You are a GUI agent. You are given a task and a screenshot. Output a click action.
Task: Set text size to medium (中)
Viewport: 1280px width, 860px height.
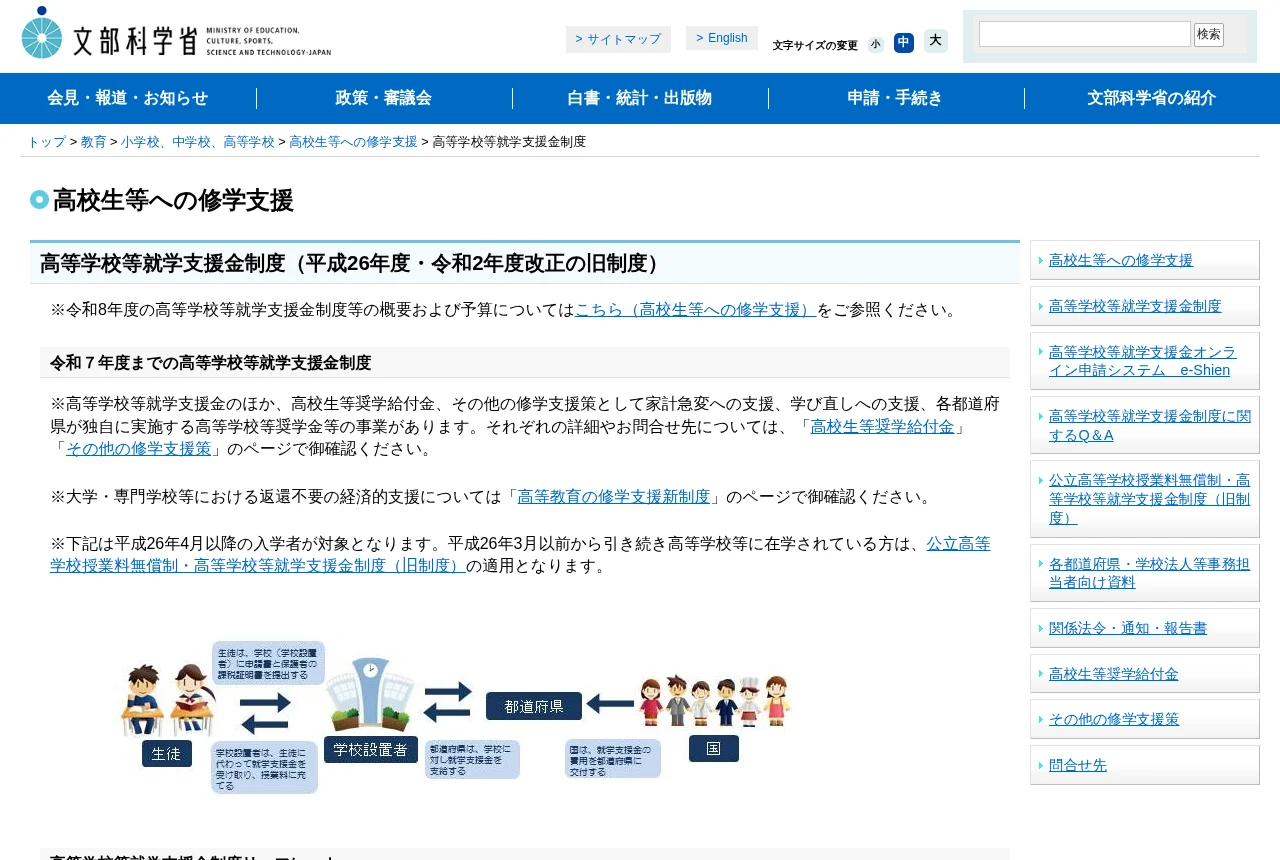(904, 42)
